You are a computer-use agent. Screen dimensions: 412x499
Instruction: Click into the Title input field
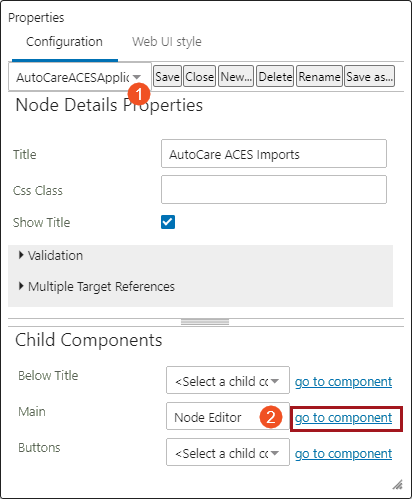click(274, 154)
